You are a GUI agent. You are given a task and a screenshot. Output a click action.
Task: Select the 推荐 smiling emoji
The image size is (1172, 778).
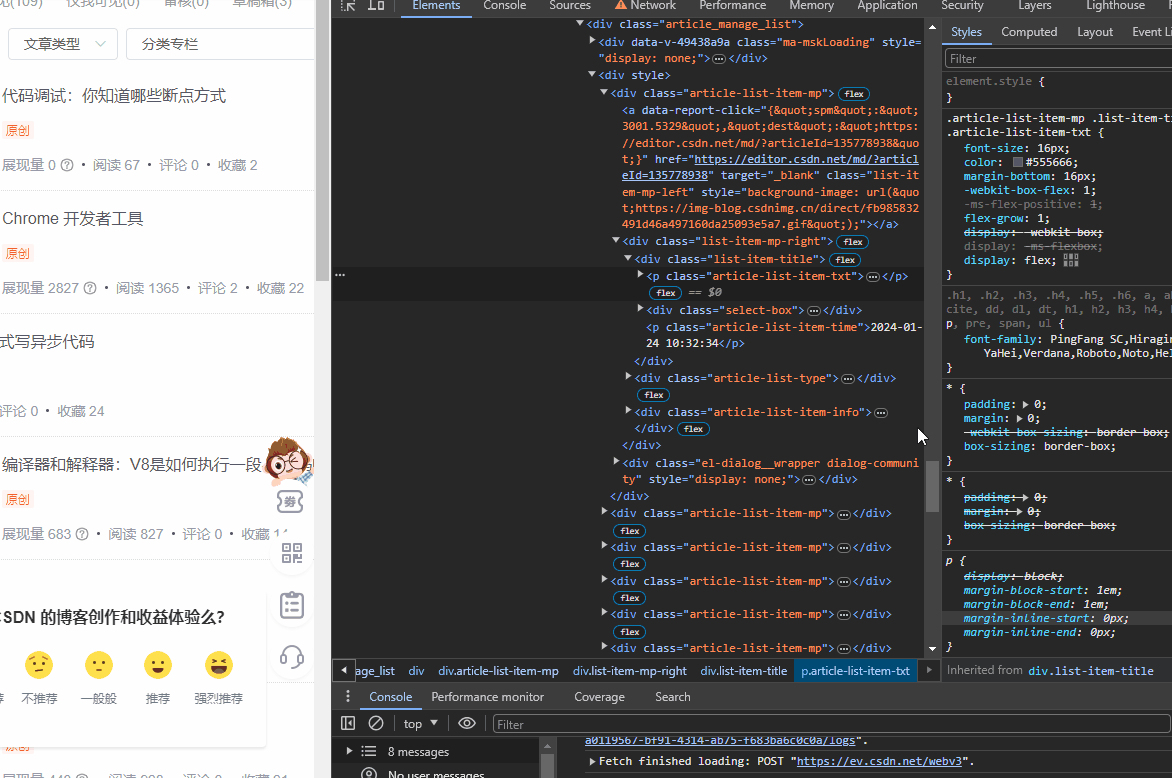(x=158, y=664)
